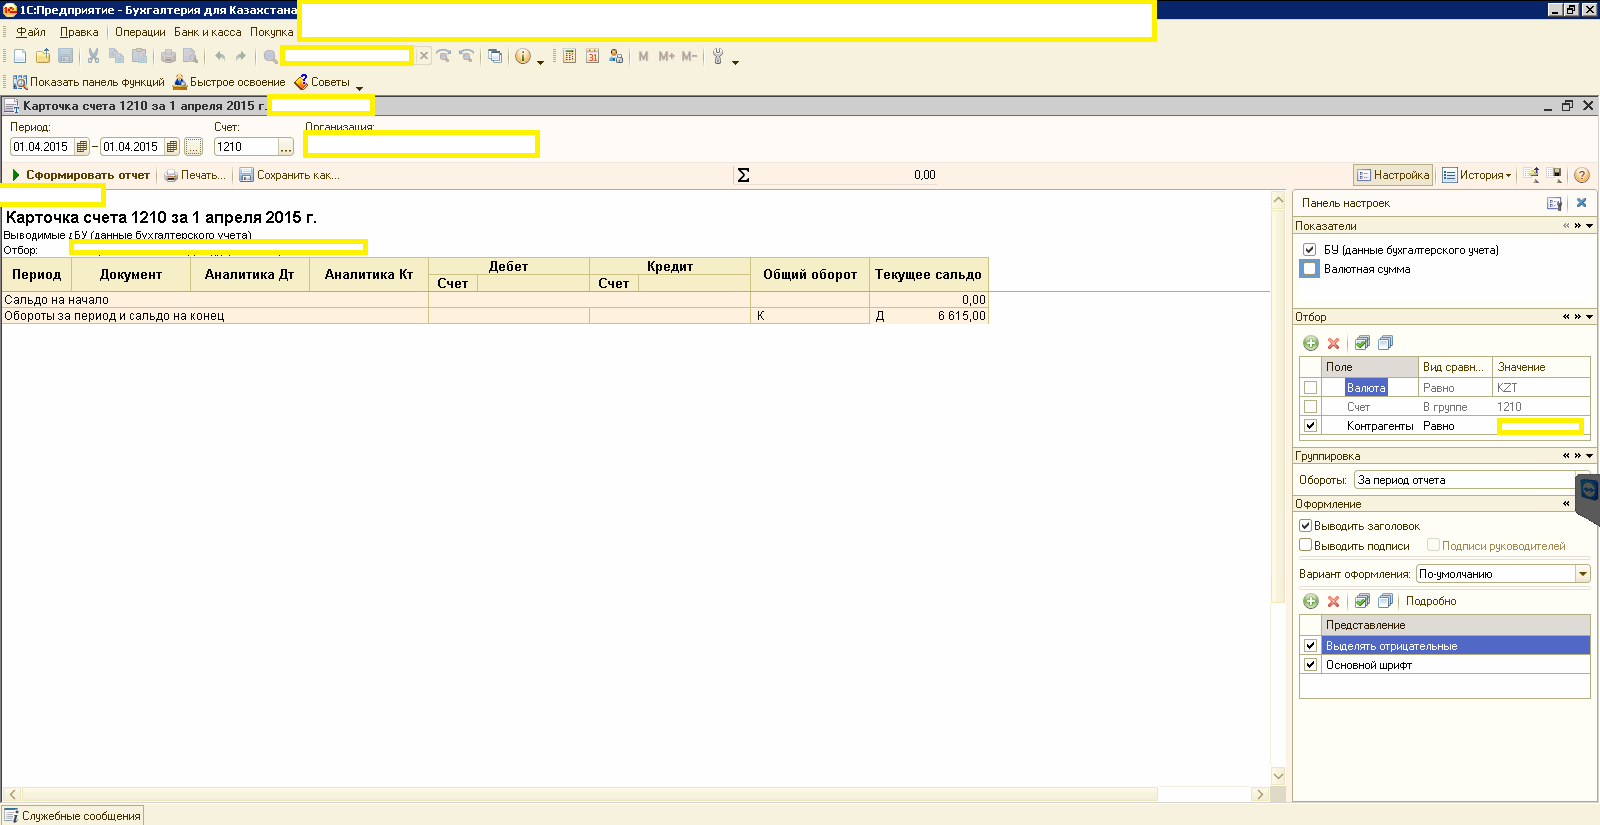
Task: Open the История dropdown
Action: click(x=1477, y=175)
